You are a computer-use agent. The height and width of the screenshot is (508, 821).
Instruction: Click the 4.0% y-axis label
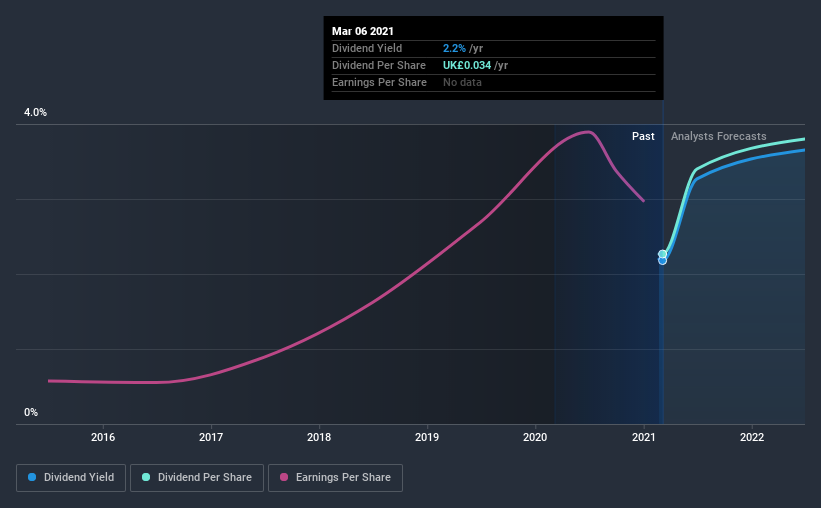pyautogui.click(x=35, y=113)
